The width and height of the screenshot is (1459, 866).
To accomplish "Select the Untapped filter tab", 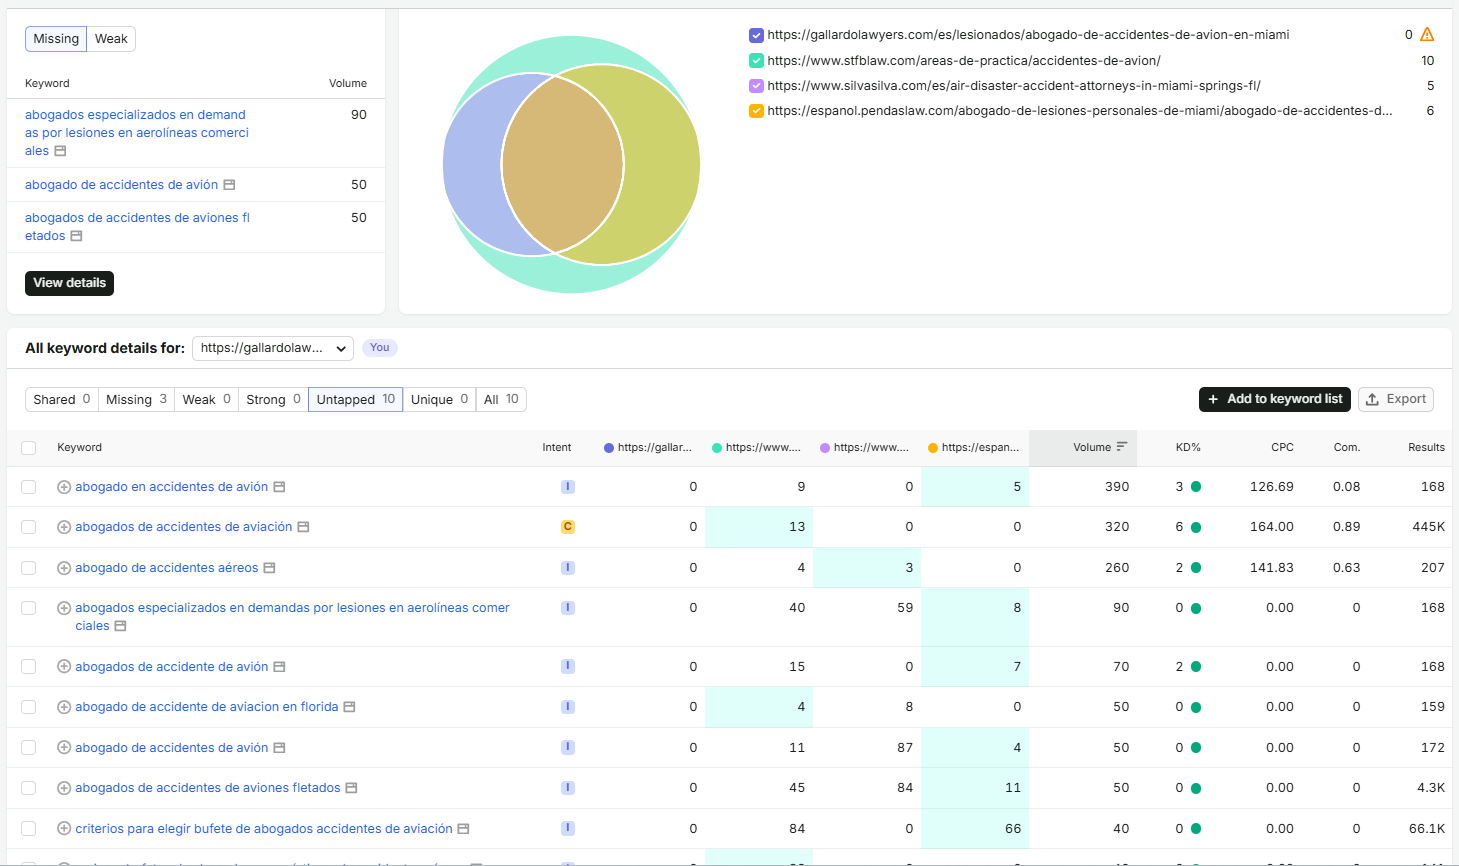I will (355, 399).
